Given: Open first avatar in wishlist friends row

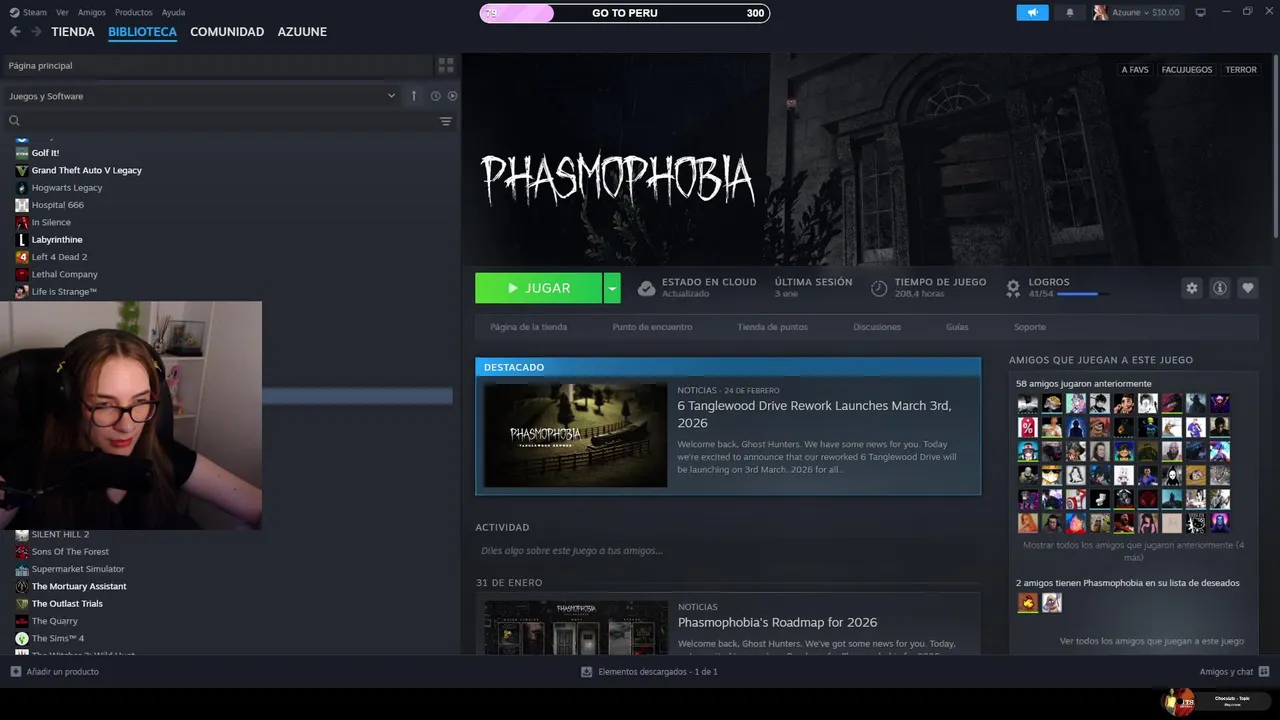Looking at the screenshot, I should (x=1028, y=603).
